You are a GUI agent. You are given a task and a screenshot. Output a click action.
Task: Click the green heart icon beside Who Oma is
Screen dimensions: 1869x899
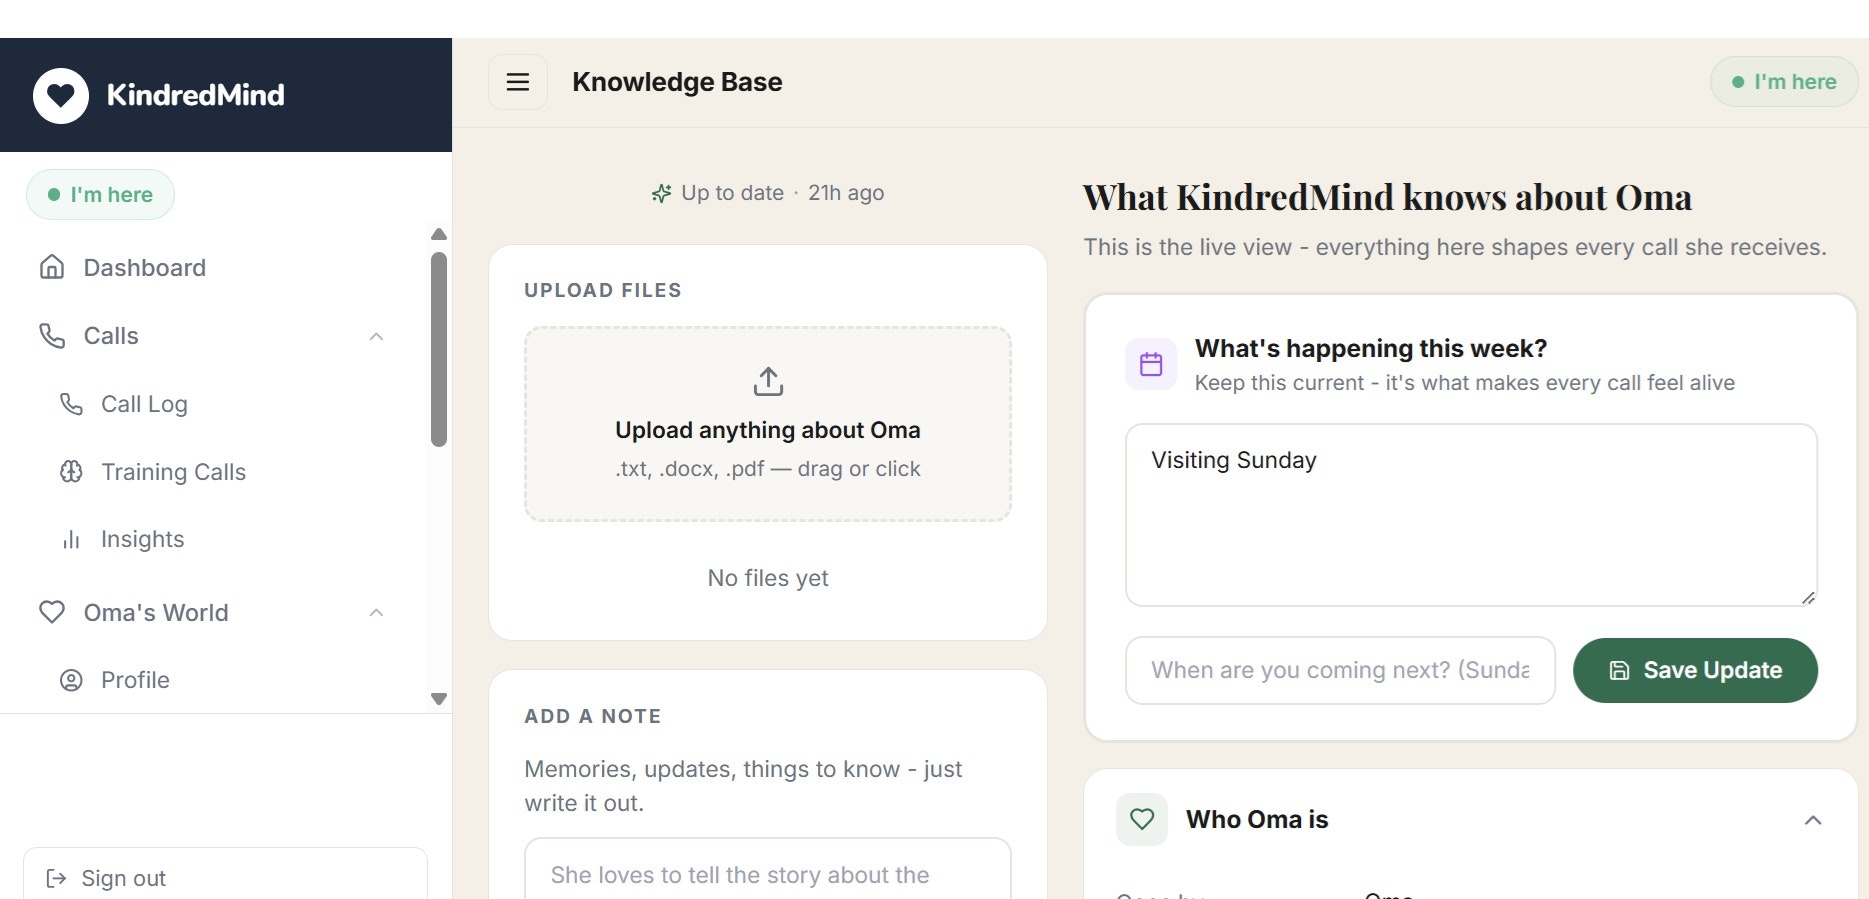[x=1142, y=819]
